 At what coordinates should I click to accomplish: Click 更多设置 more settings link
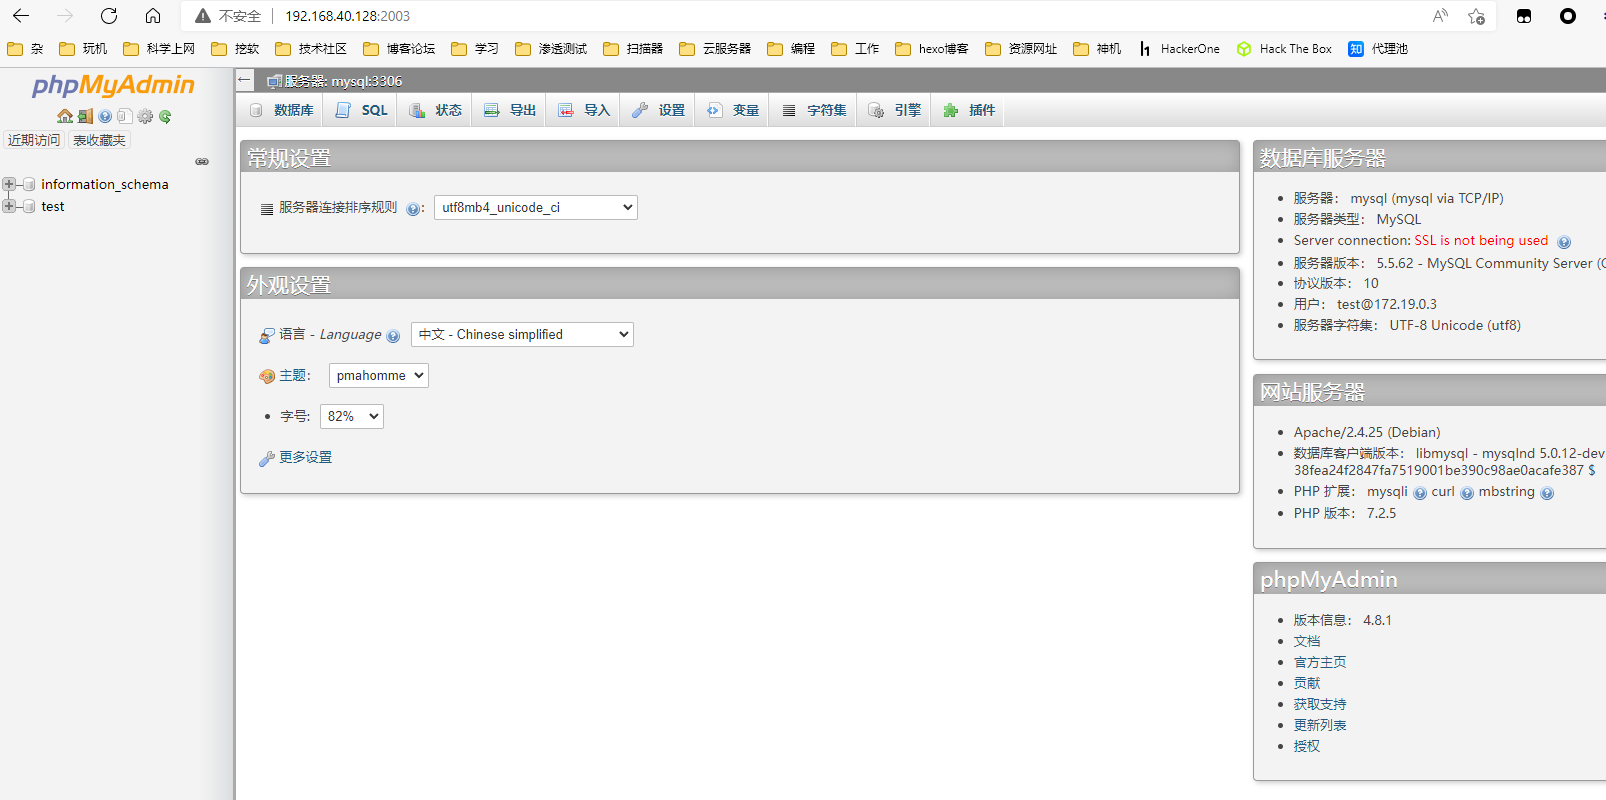click(305, 457)
